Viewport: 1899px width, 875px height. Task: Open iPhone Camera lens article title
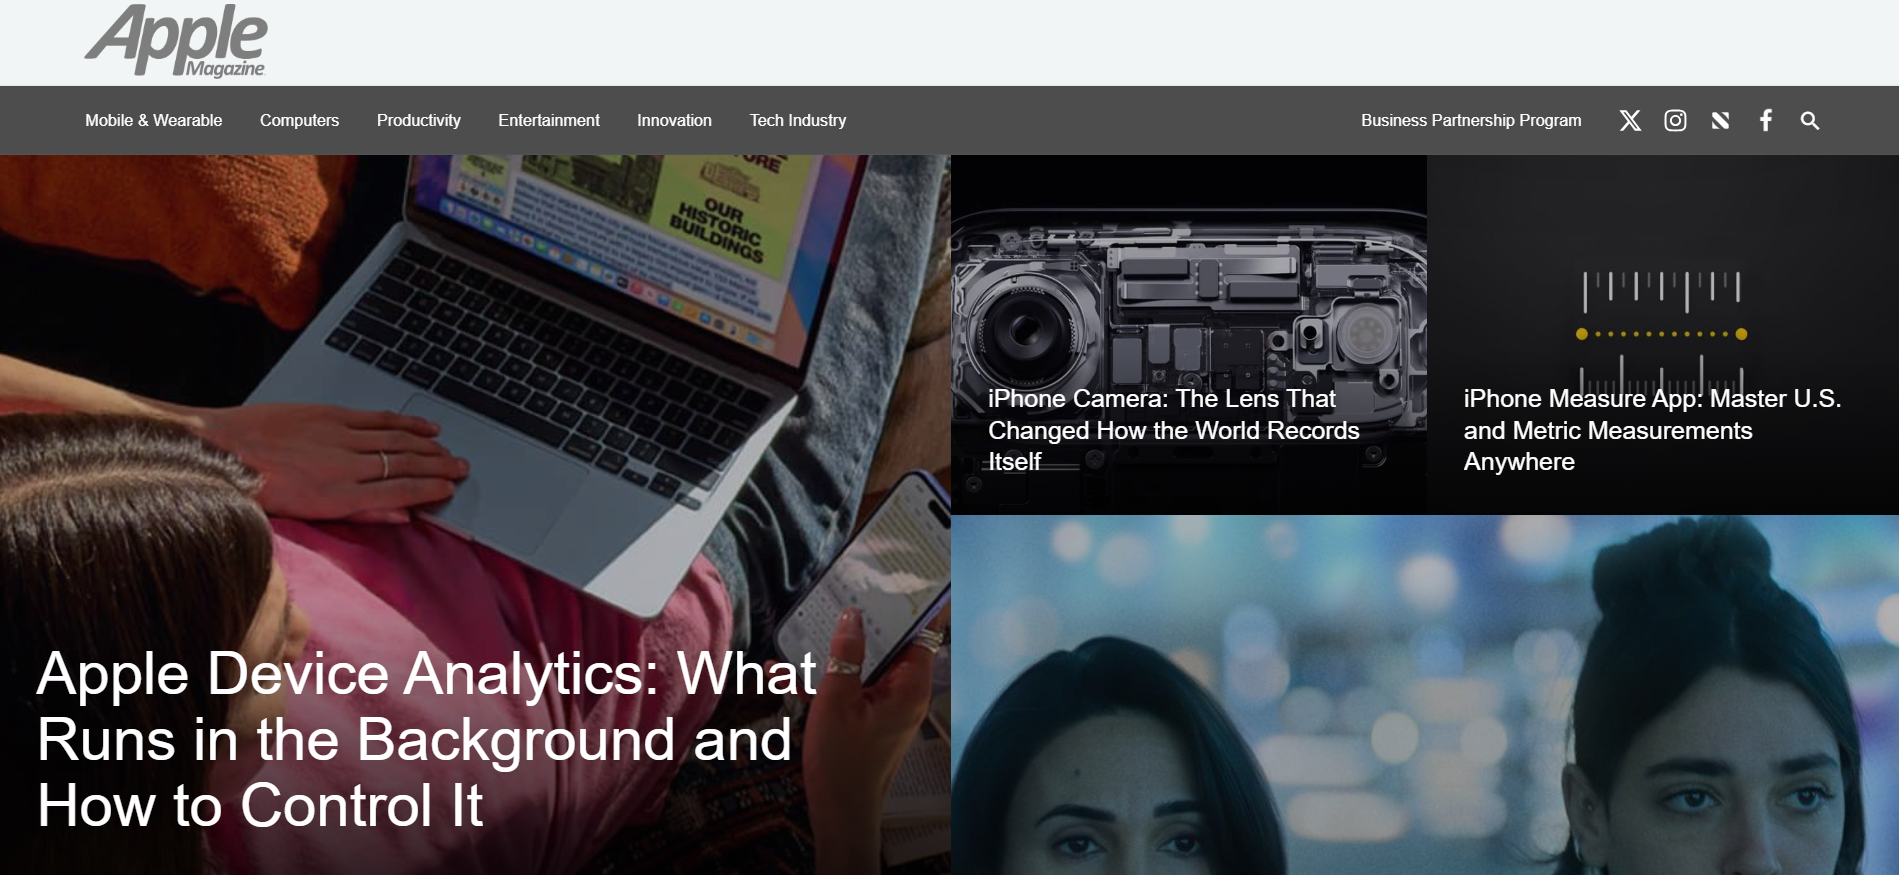pos(1174,430)
